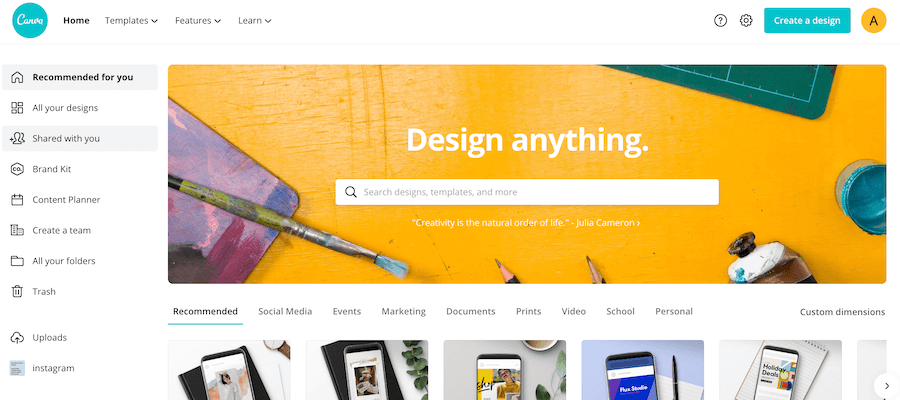Viewport: 900px width, 400px height.
Task: Click the Trash bin icon
Action: click(x=17, y=292)
